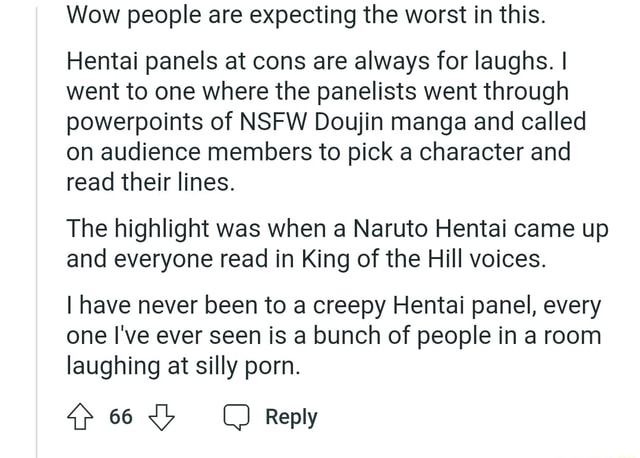Viewport: 640px width, 458px height.
Task: Click the word "NSFW" in the comment
Action: coord(273,122)
